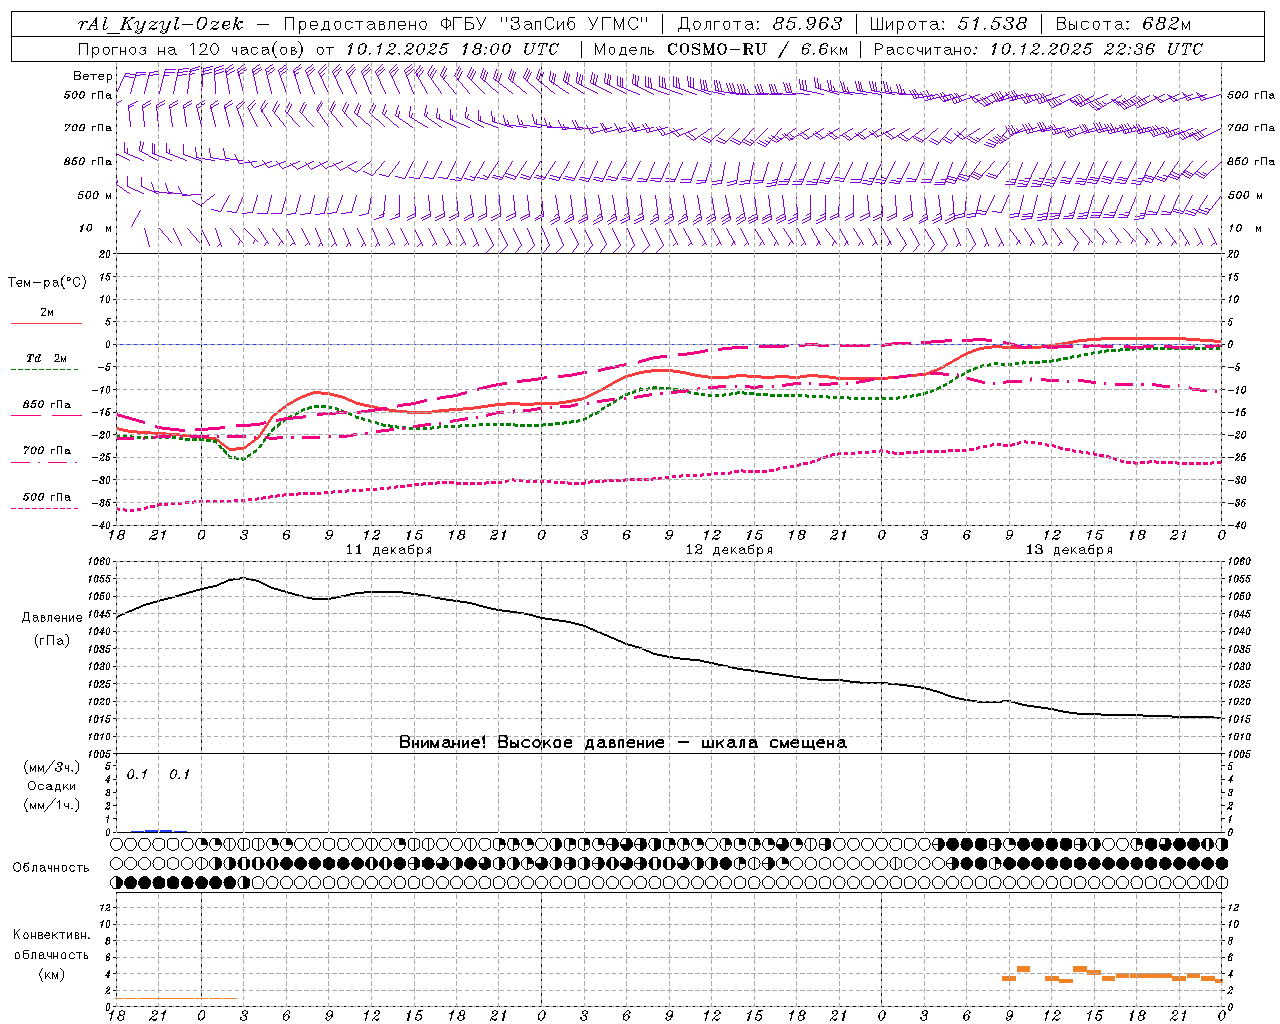The image size is (1280, 1024).
Task: Click the warning Внимание! Высокое давление — шкала смещена
Action: 622,743
